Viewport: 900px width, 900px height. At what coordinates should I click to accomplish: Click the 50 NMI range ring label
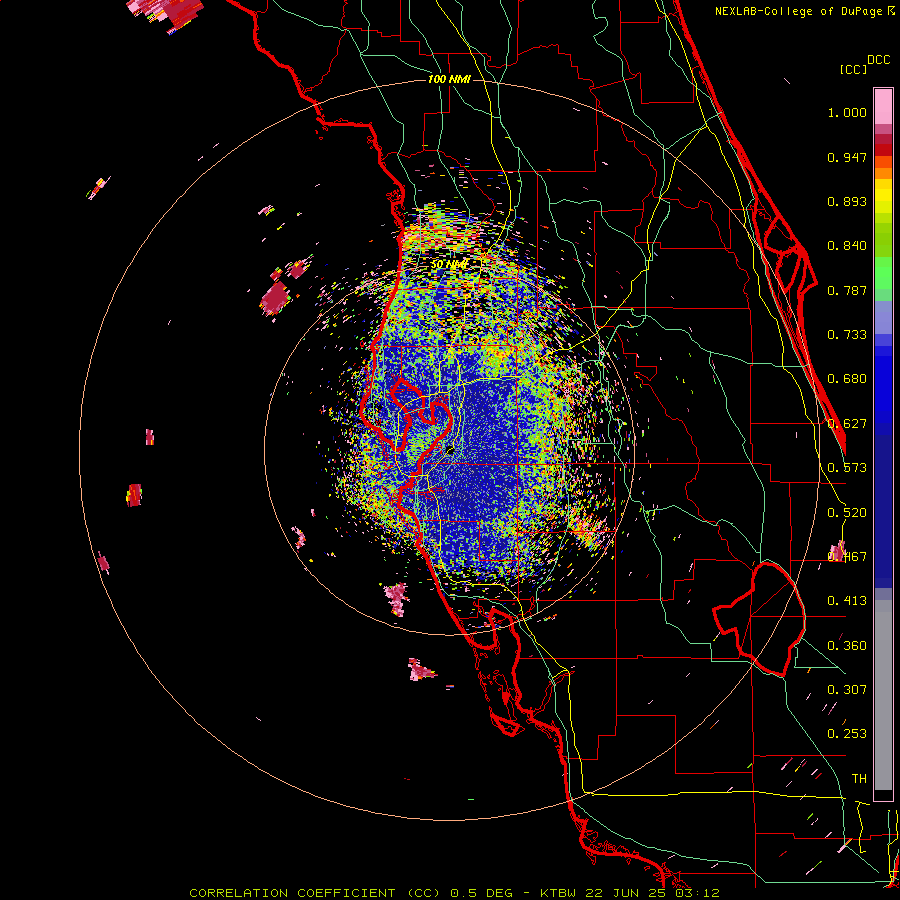449,265
